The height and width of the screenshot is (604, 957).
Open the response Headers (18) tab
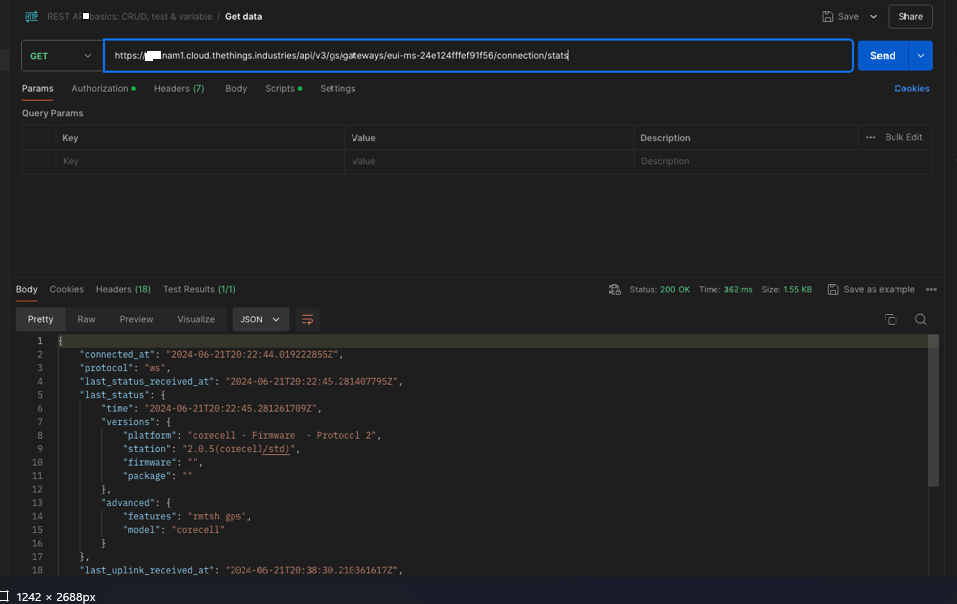[123, 289]
